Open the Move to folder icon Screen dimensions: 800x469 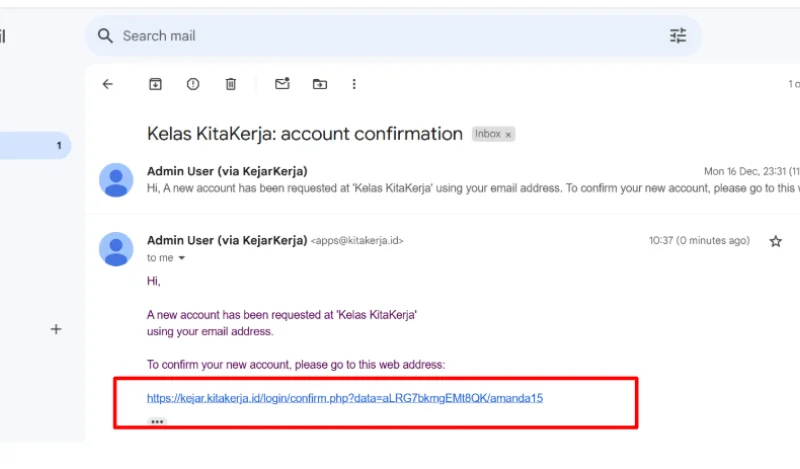tap(320, 84)
